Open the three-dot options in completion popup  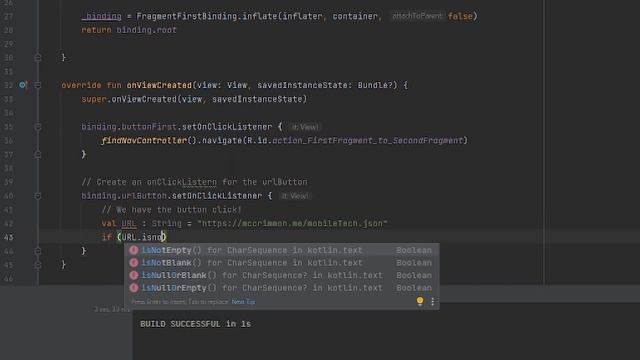(x=432, y=302)
